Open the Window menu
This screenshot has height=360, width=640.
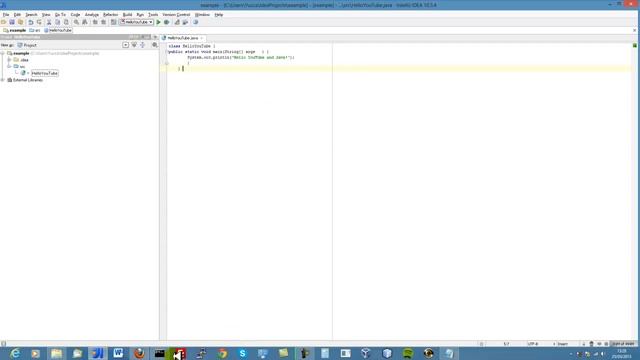click(202, 15)
